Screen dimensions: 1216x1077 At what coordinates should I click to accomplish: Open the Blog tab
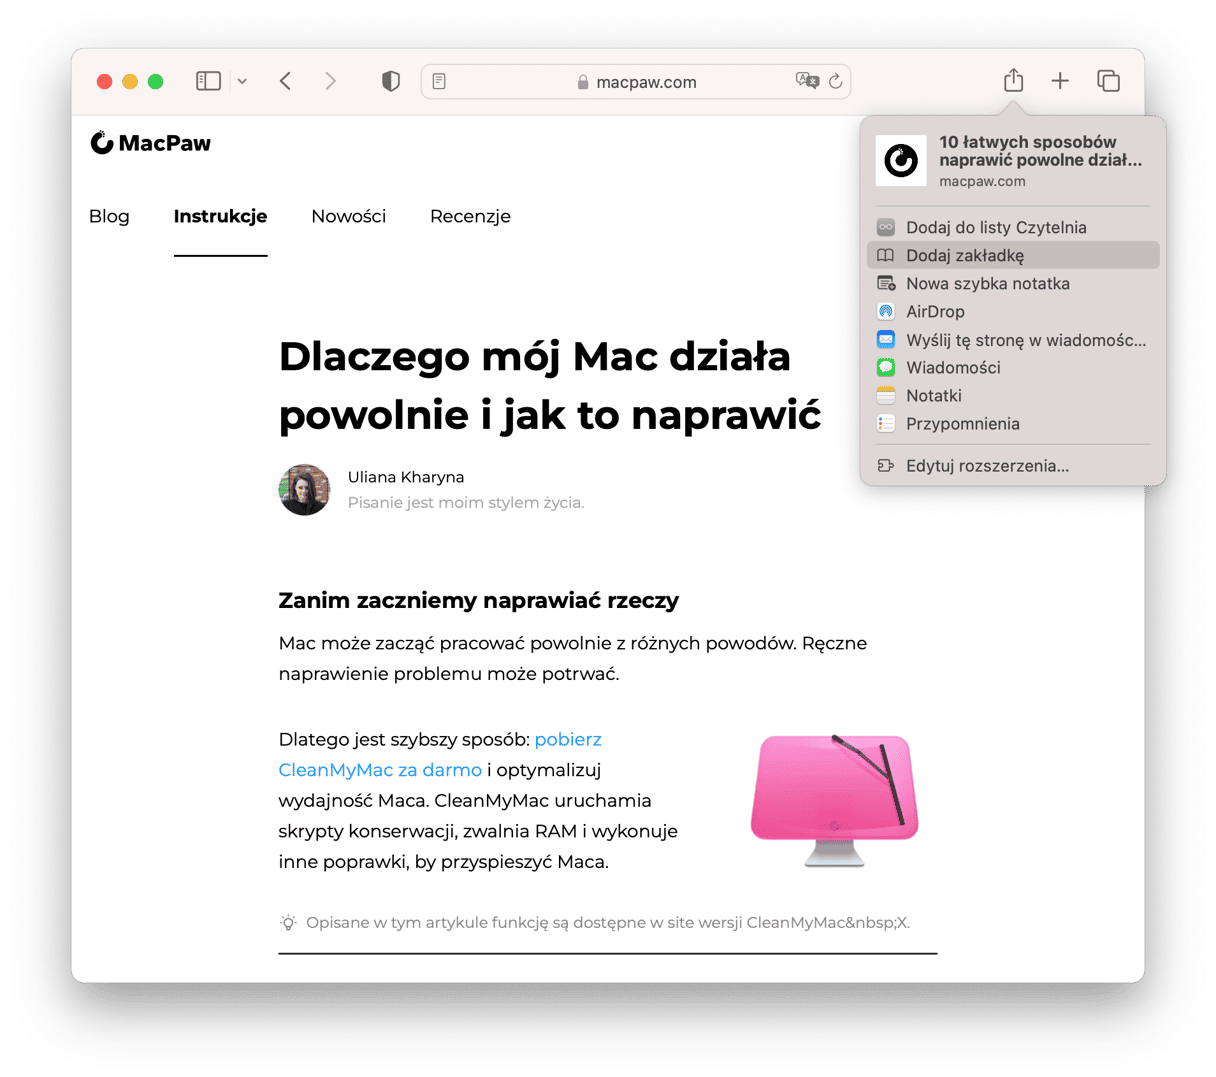coord(109,216)
